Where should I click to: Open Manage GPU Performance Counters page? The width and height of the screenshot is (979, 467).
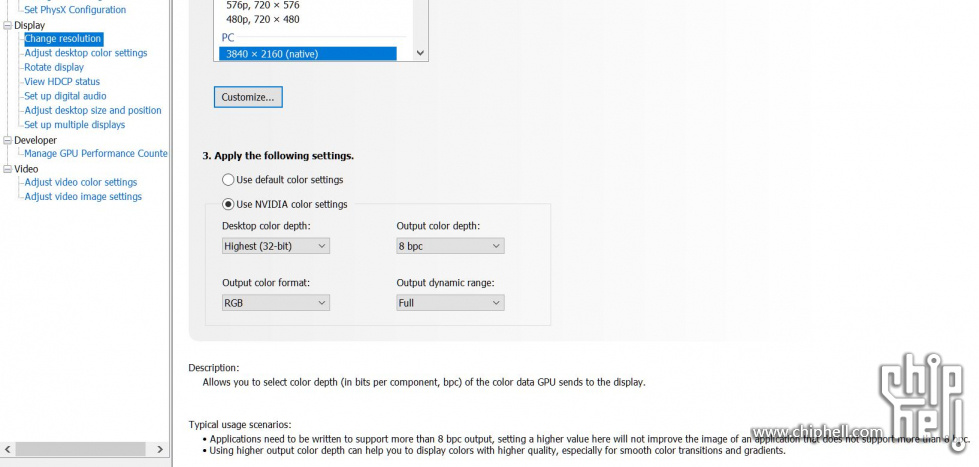(96, 154)
